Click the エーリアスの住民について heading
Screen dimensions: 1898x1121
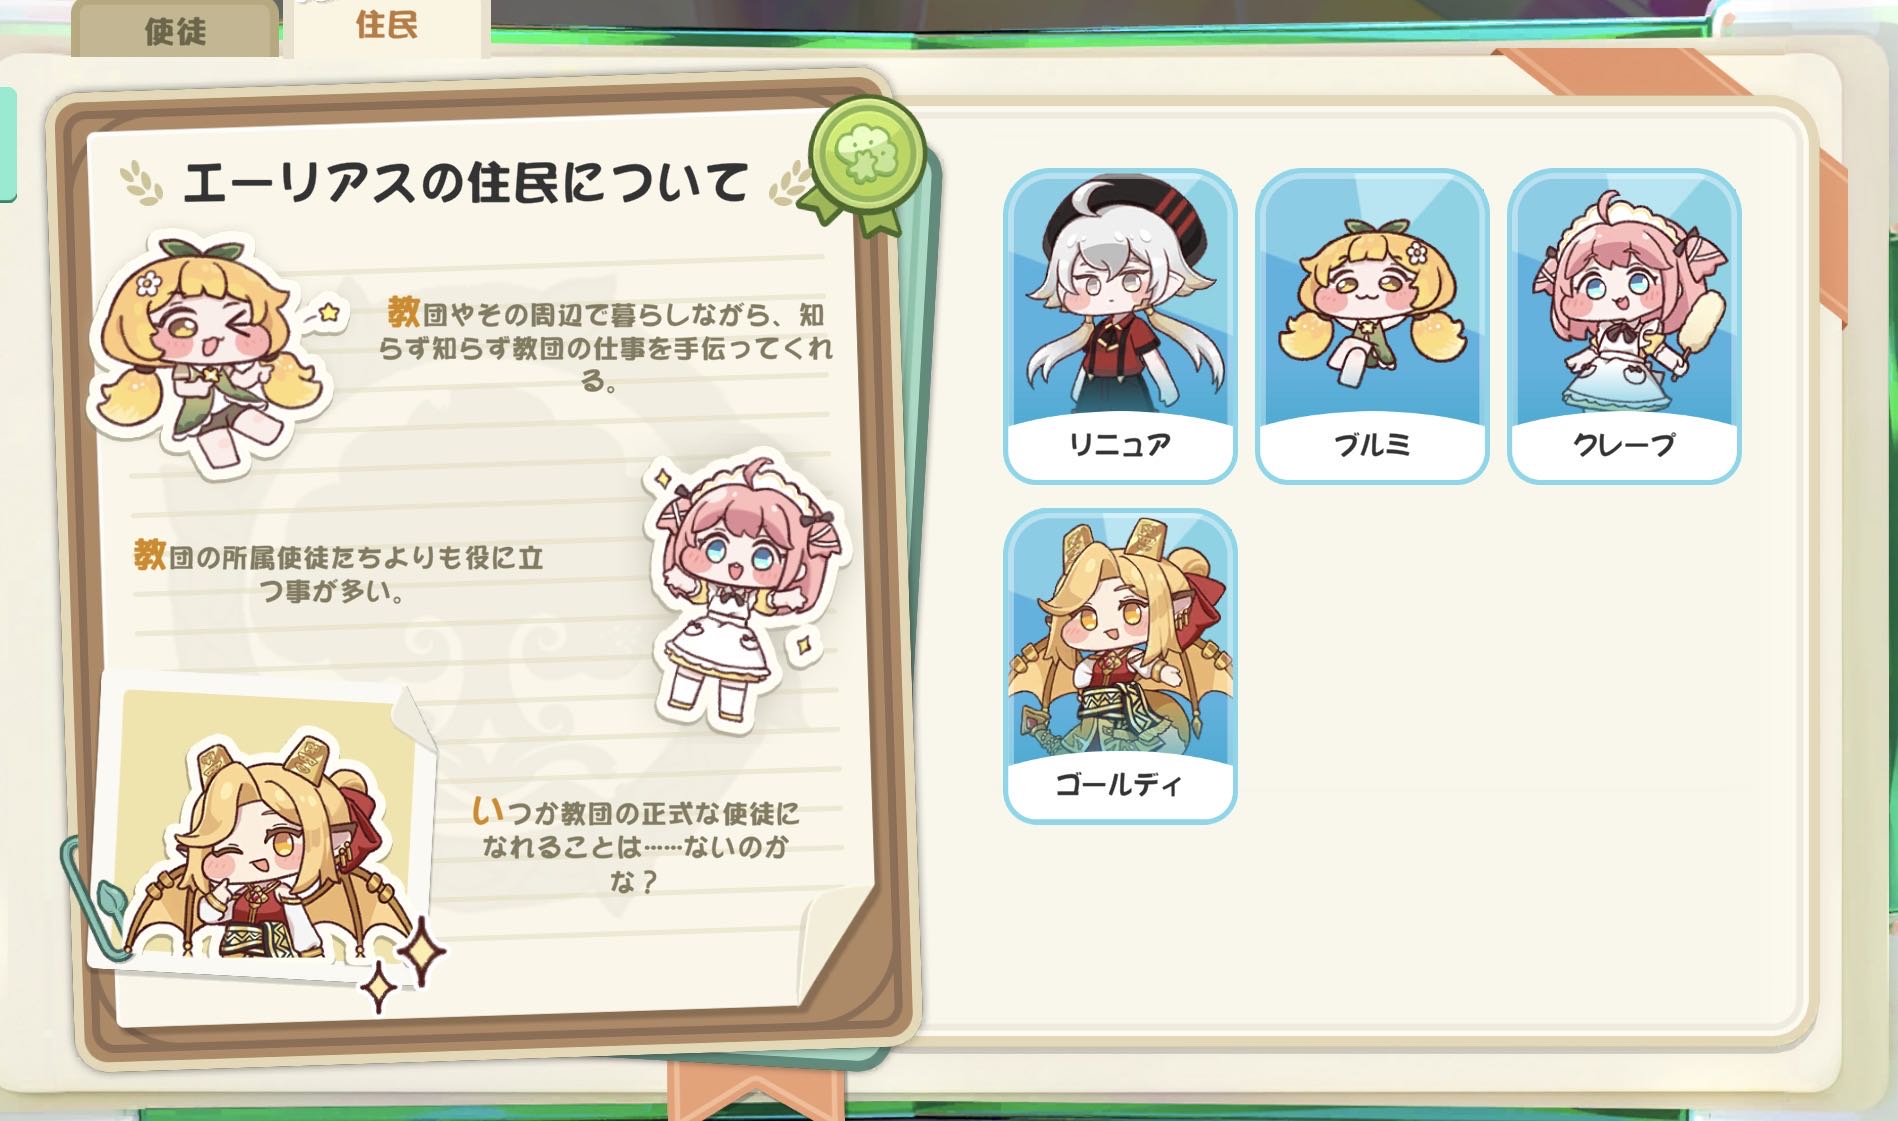click(464, 183)
